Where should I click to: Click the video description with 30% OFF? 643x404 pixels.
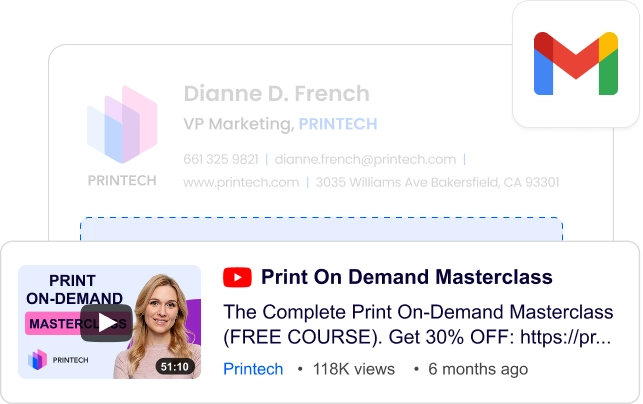coord(418,324)
